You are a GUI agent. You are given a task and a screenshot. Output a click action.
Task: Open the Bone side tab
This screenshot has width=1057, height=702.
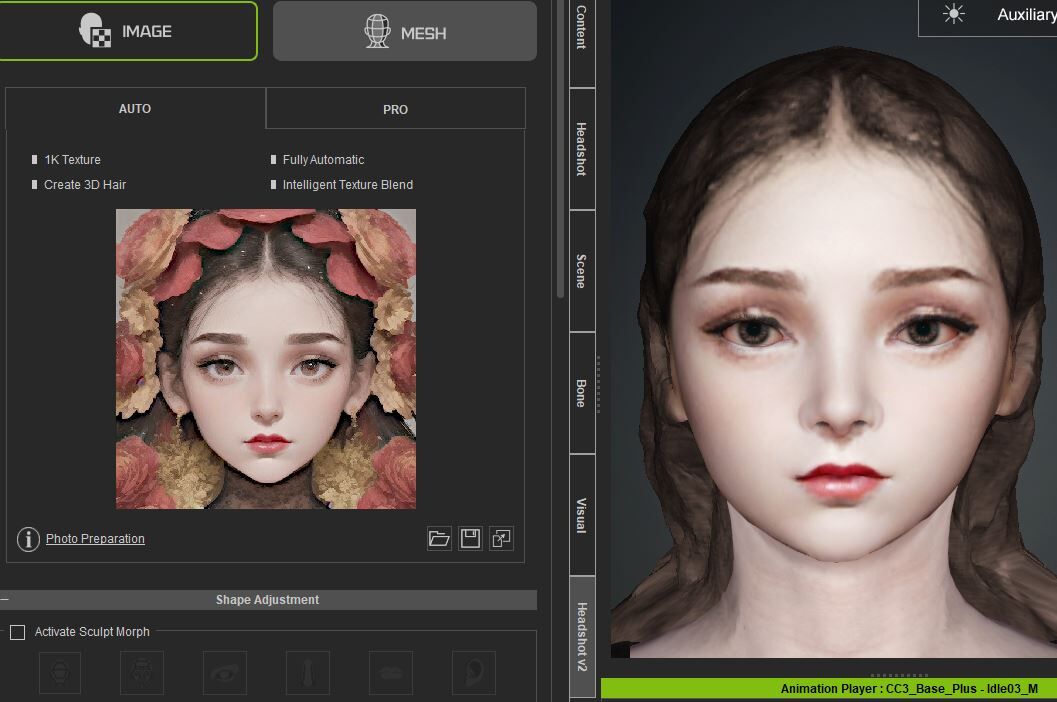coord(582,393)
